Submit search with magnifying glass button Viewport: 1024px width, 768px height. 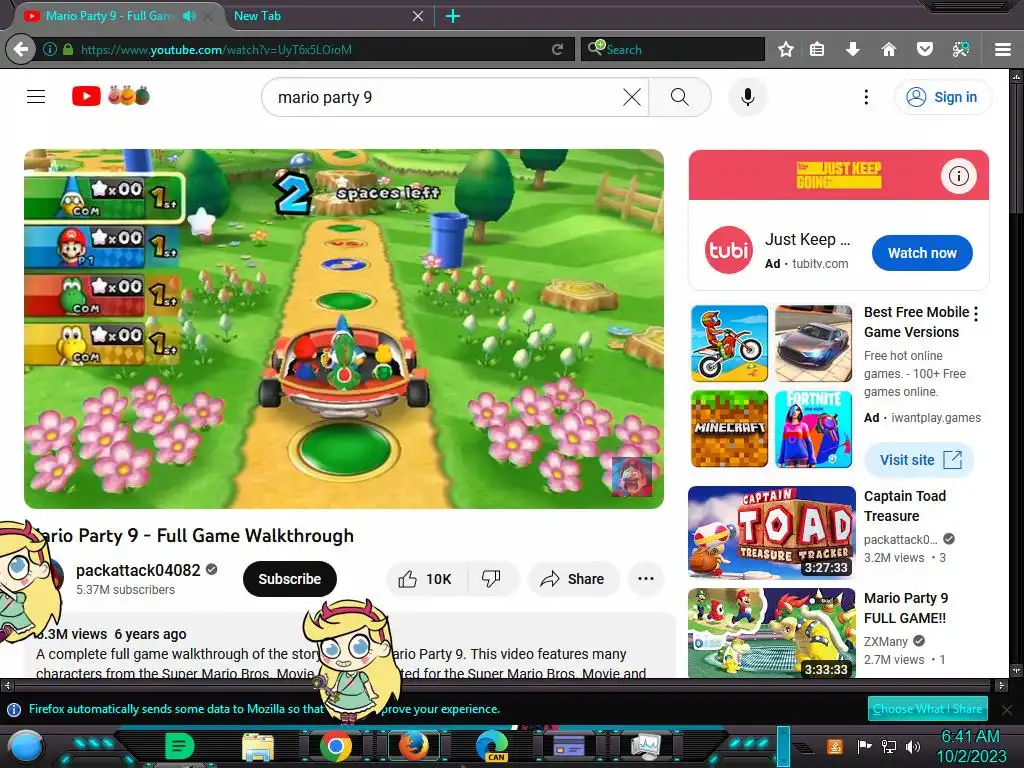680,97
